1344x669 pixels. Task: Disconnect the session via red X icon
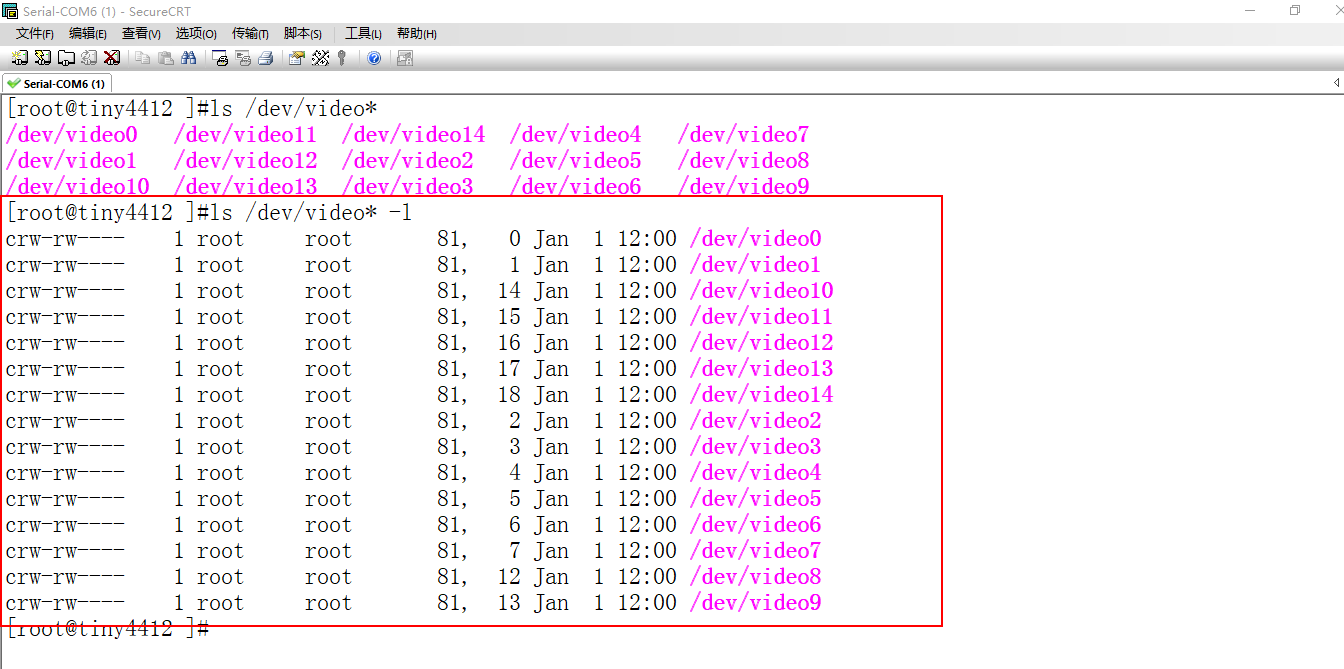pos(112,58)
